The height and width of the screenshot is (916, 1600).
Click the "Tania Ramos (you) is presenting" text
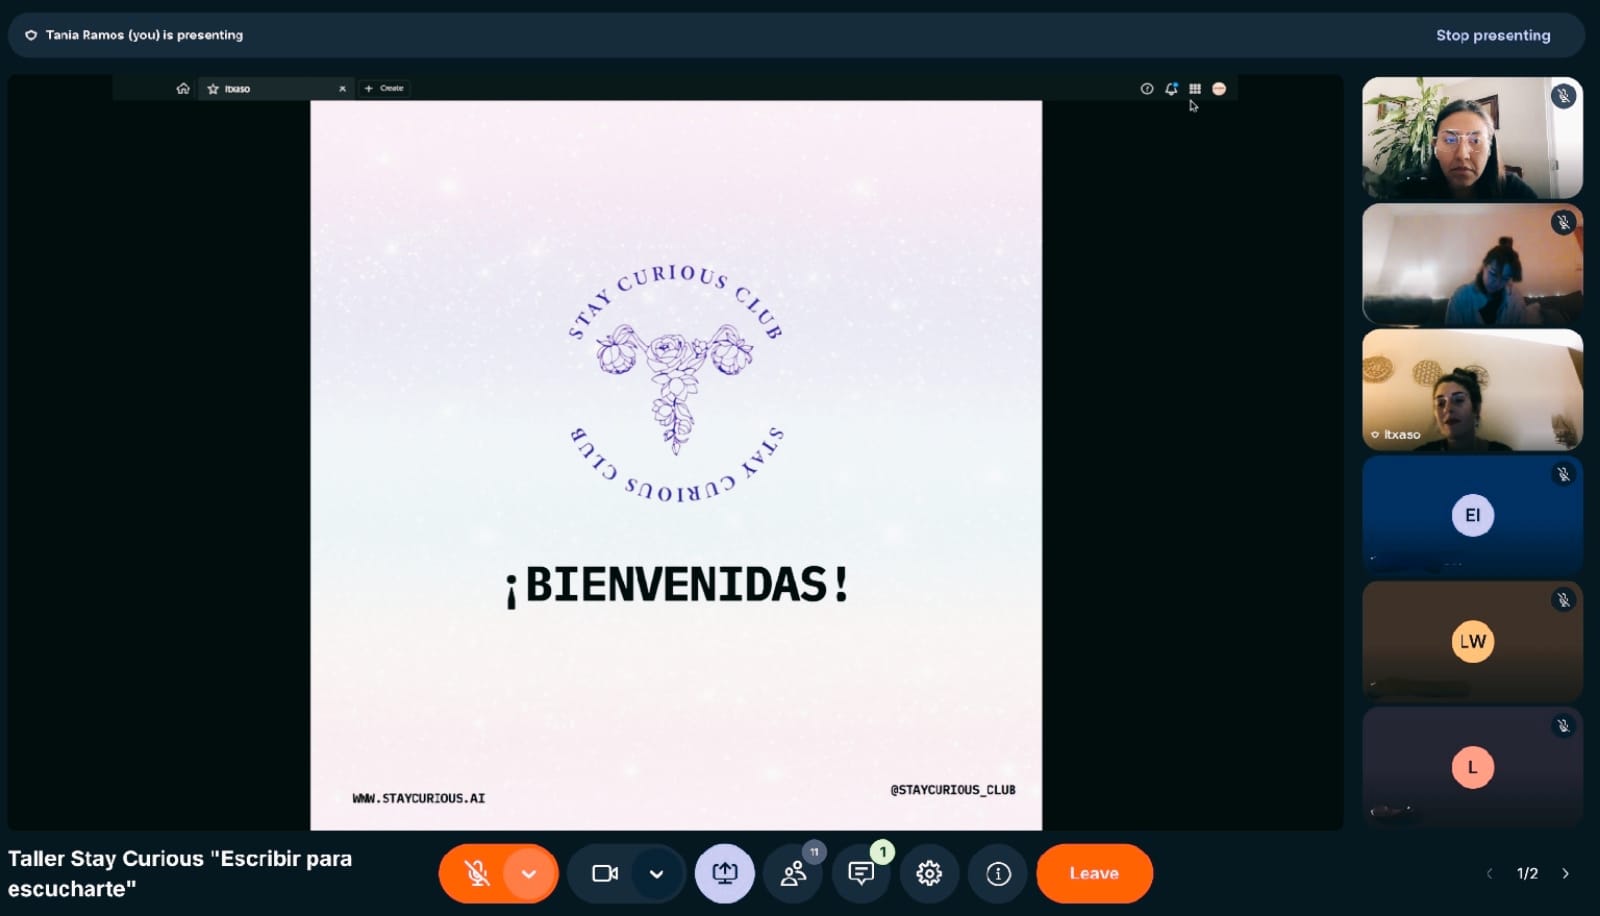144,35
